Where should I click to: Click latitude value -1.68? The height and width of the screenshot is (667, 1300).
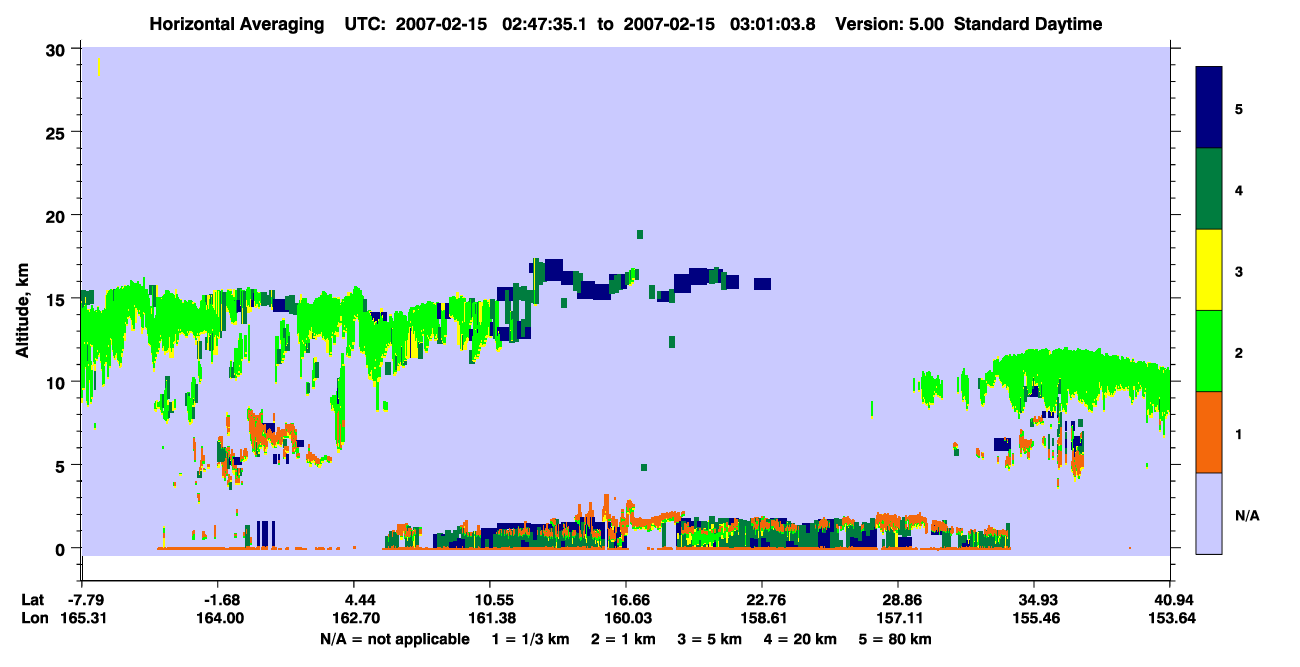[219, 600]
